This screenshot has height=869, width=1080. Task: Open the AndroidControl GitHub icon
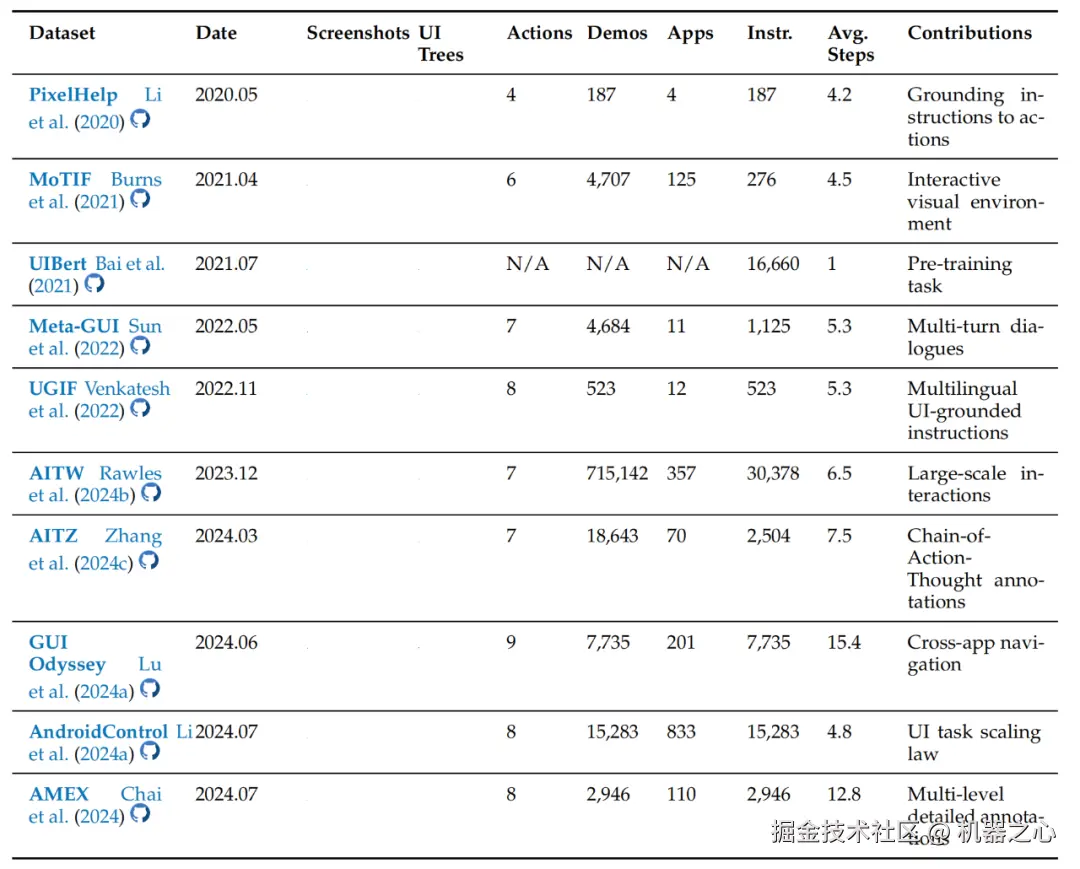(149, 751)
